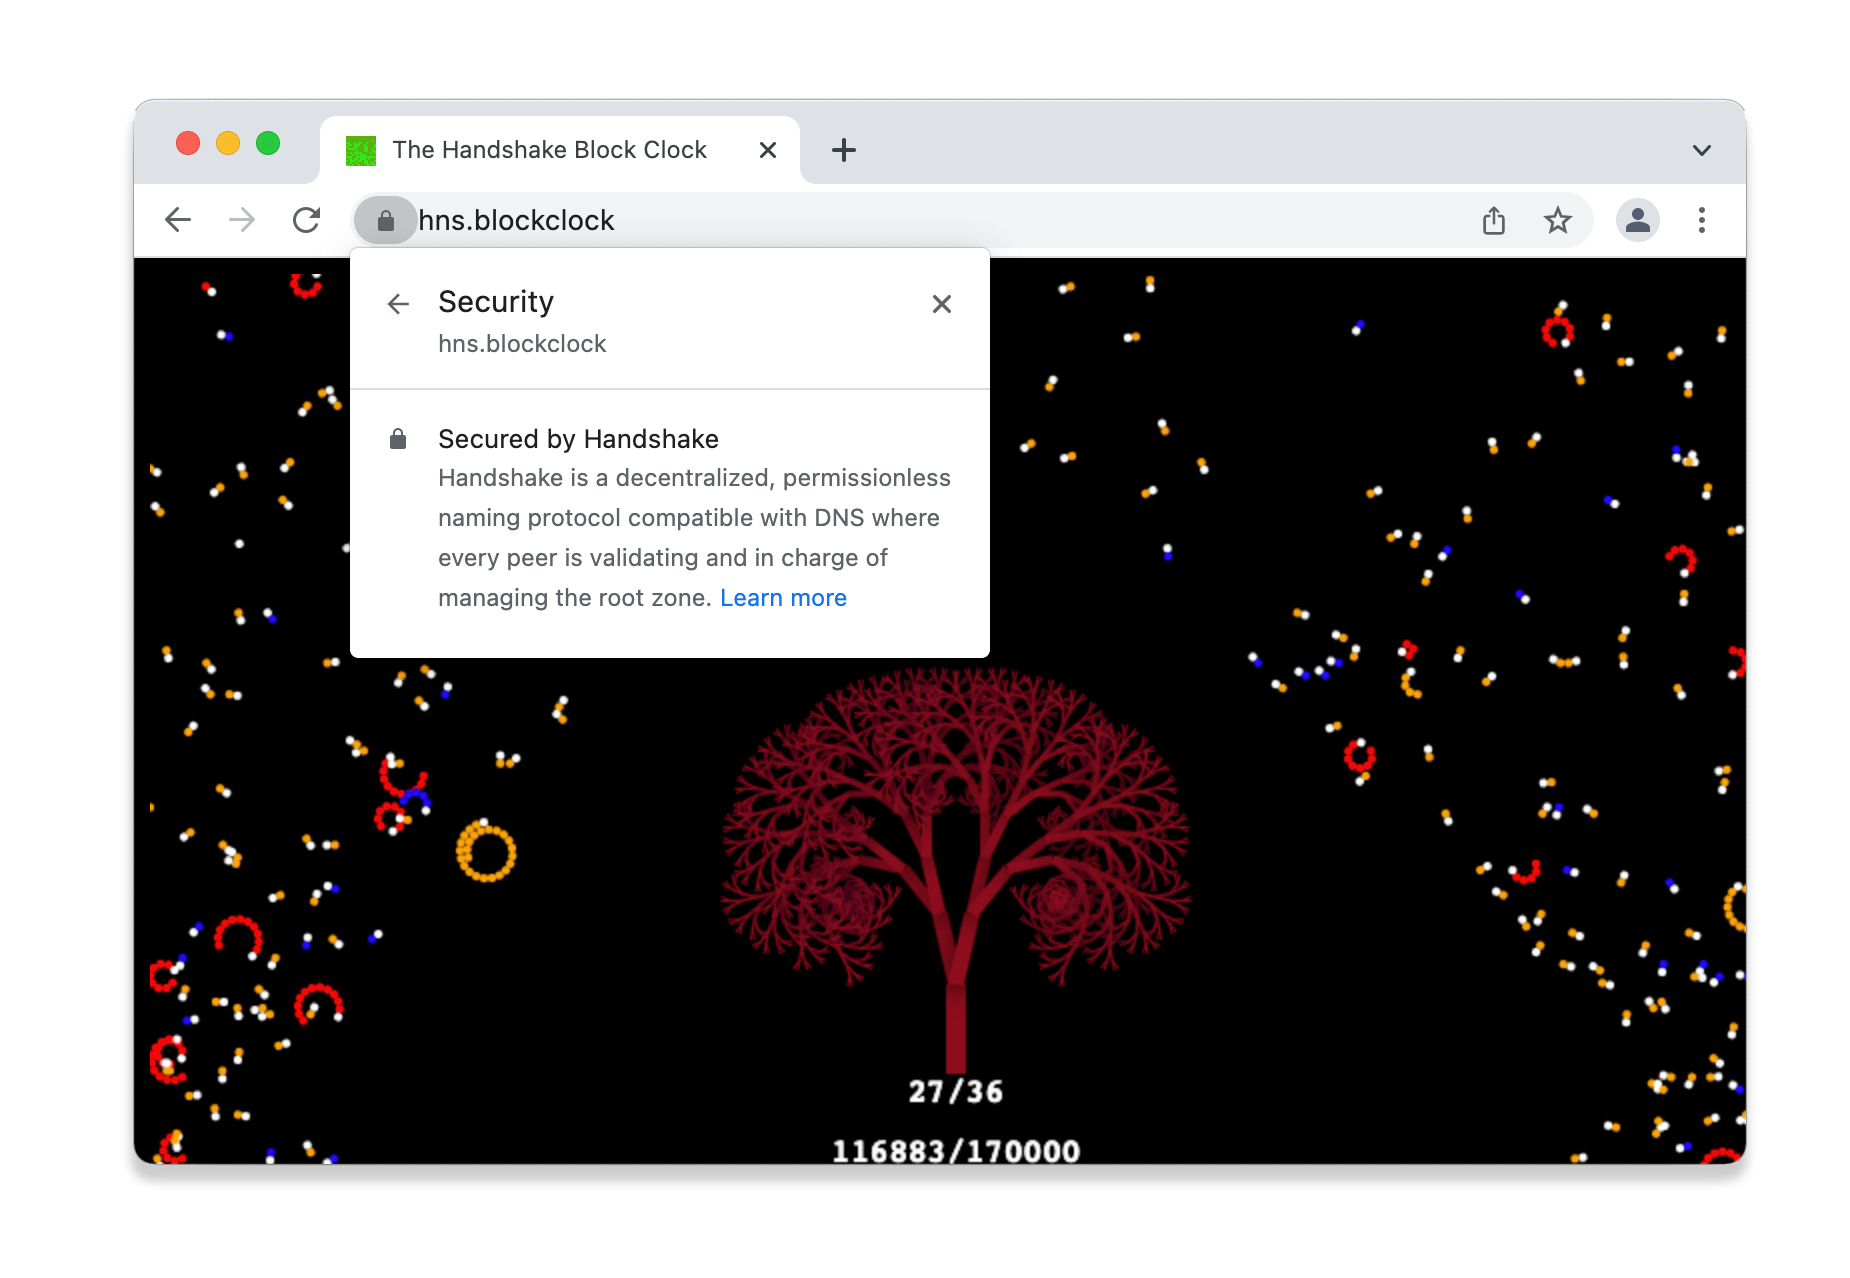Select The Handshake Block Clock tab
This screenshot has width=1850, height=1278.
[x=549, y=150]
